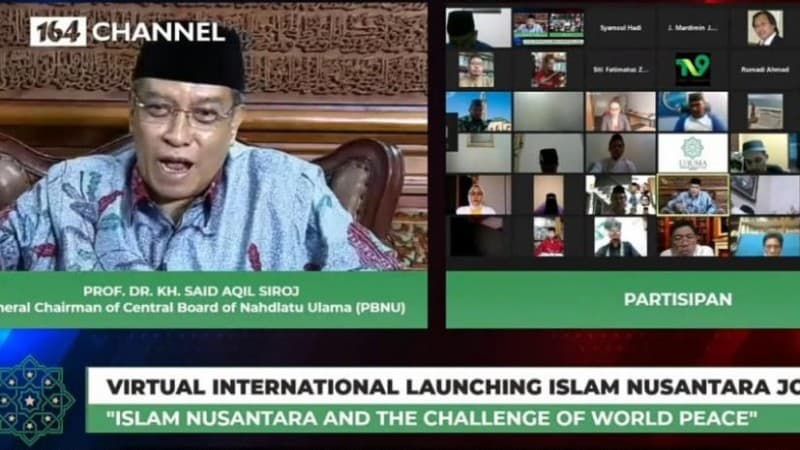Select the bottom-row man in white with glasses
Image resolution: width=800 pixels, height=450 pixels.
692,237
